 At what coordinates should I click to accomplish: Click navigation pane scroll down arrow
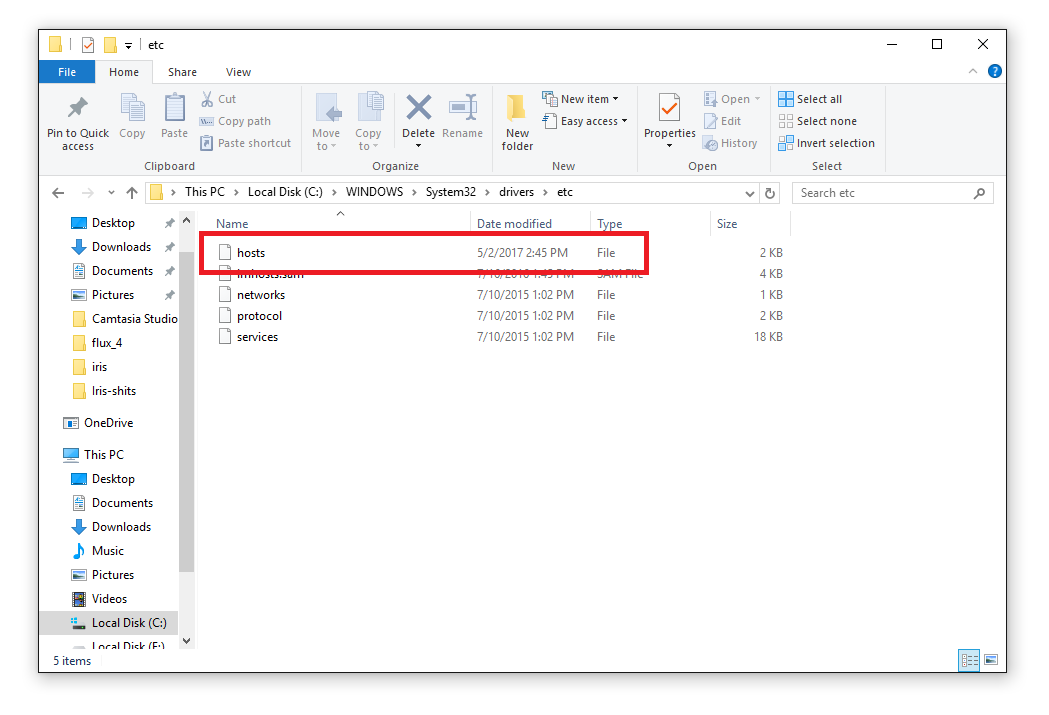coord(187,641)
